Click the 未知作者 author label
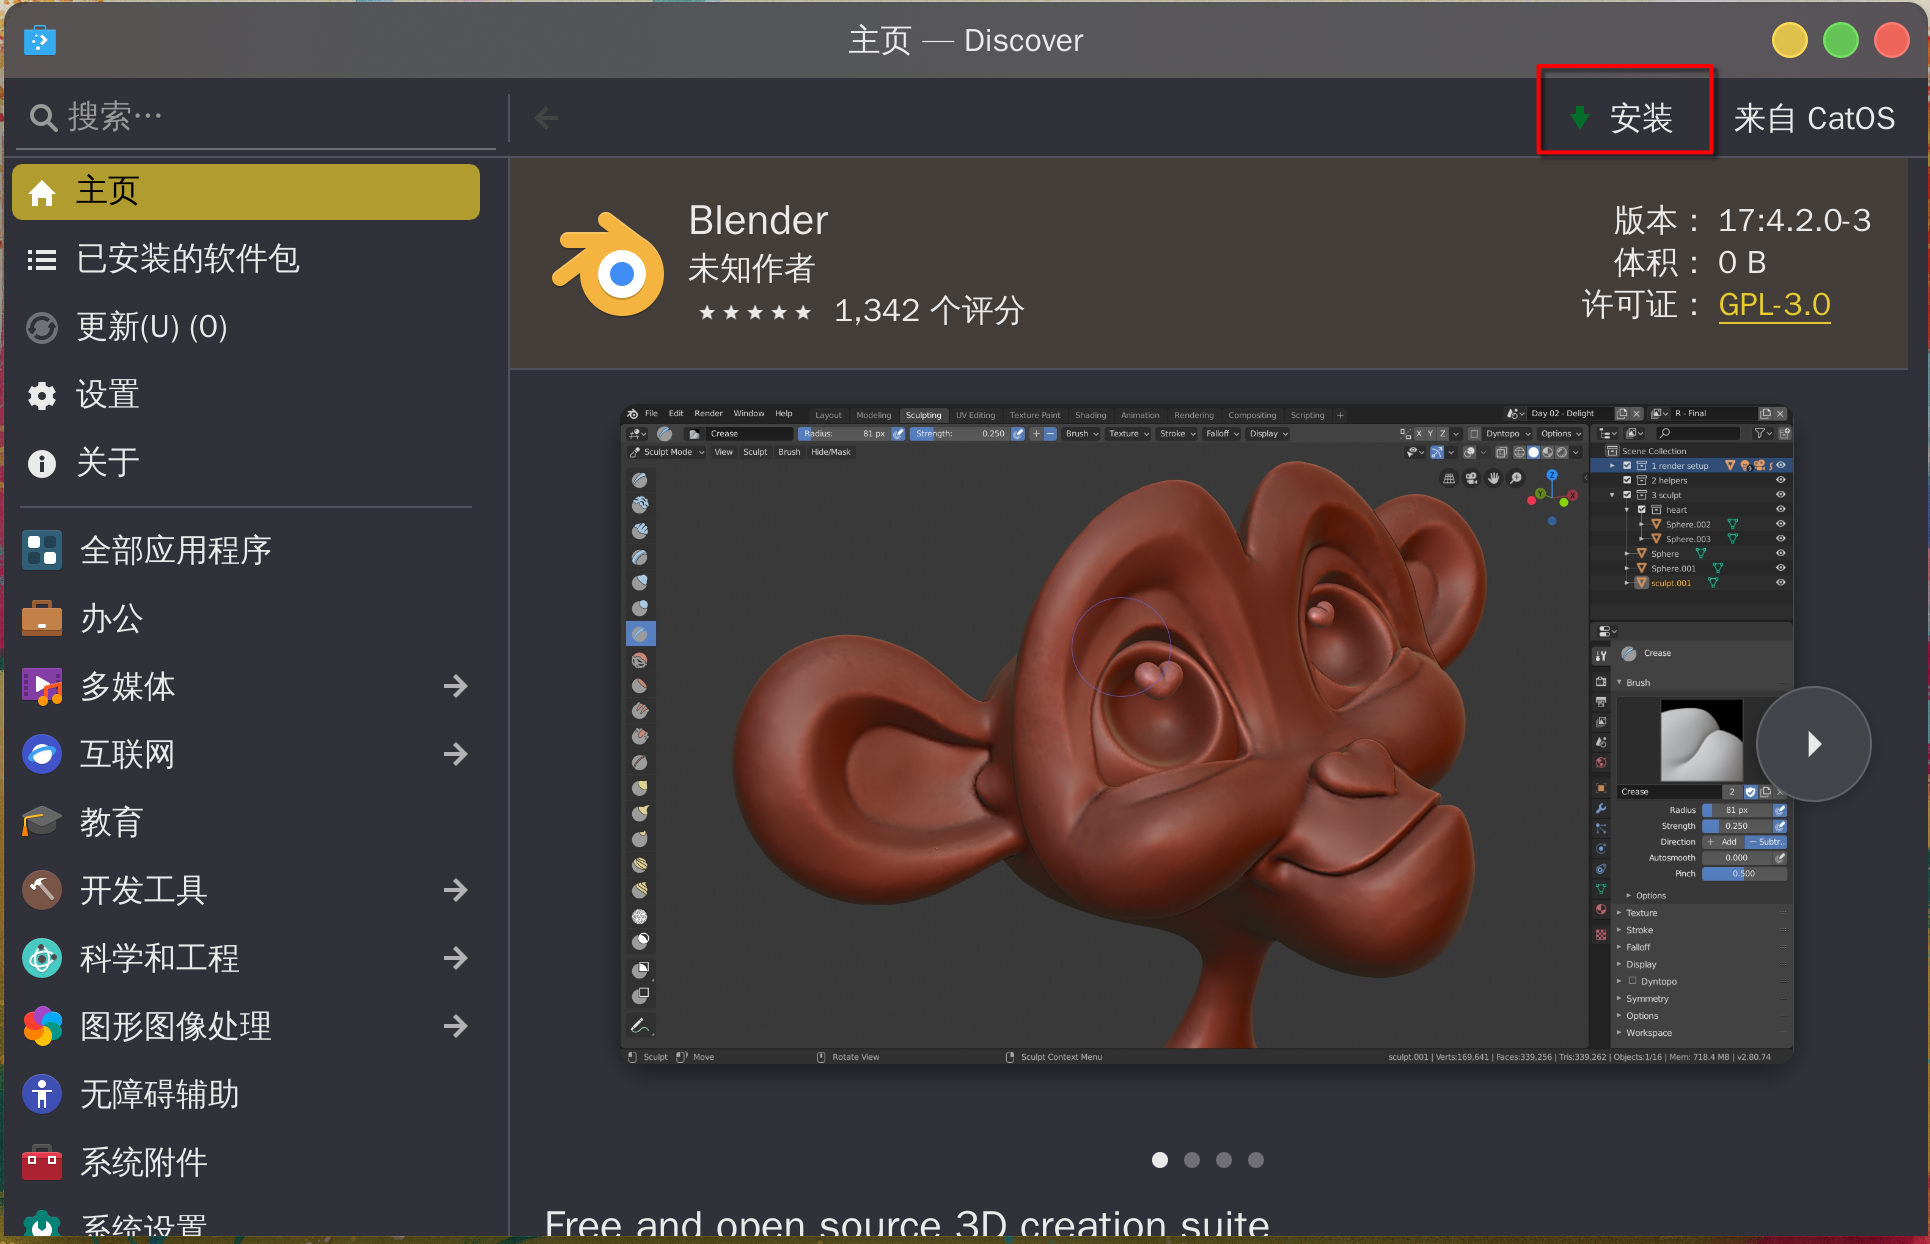Viewport: 1930px width, 1244px height. [x=752, y=268]
